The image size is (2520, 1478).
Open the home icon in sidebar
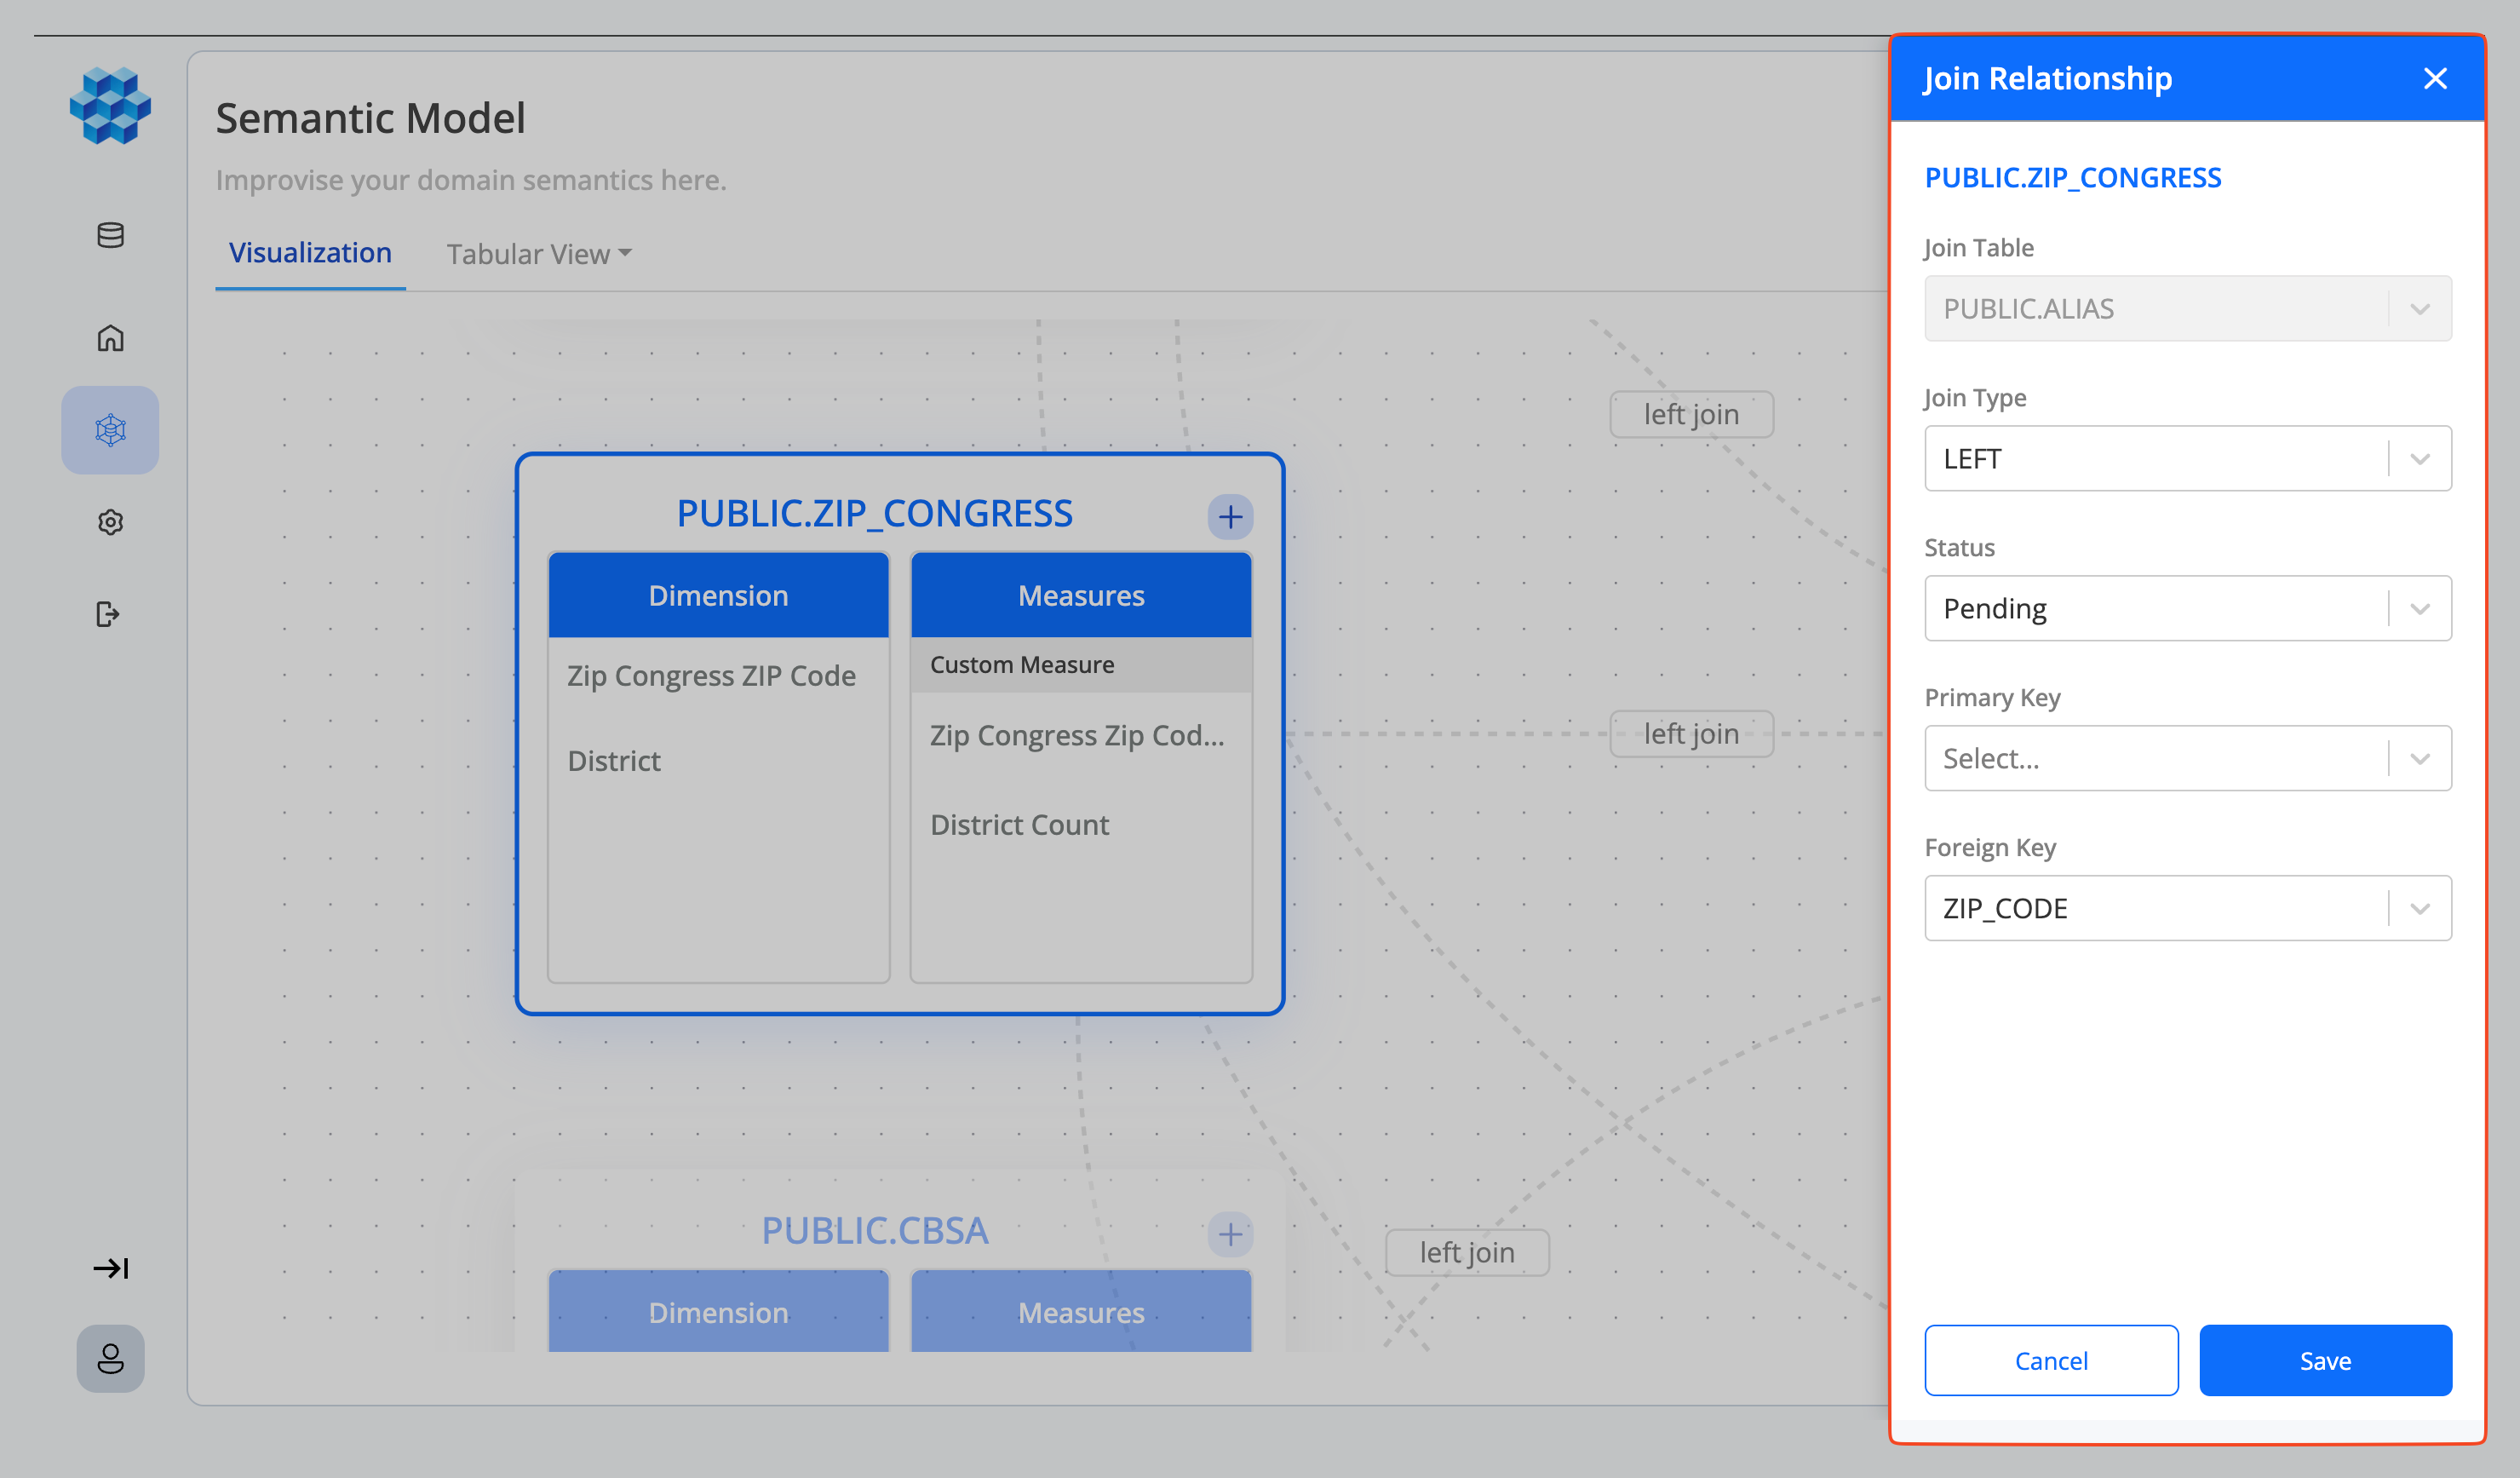coord(110,338)
